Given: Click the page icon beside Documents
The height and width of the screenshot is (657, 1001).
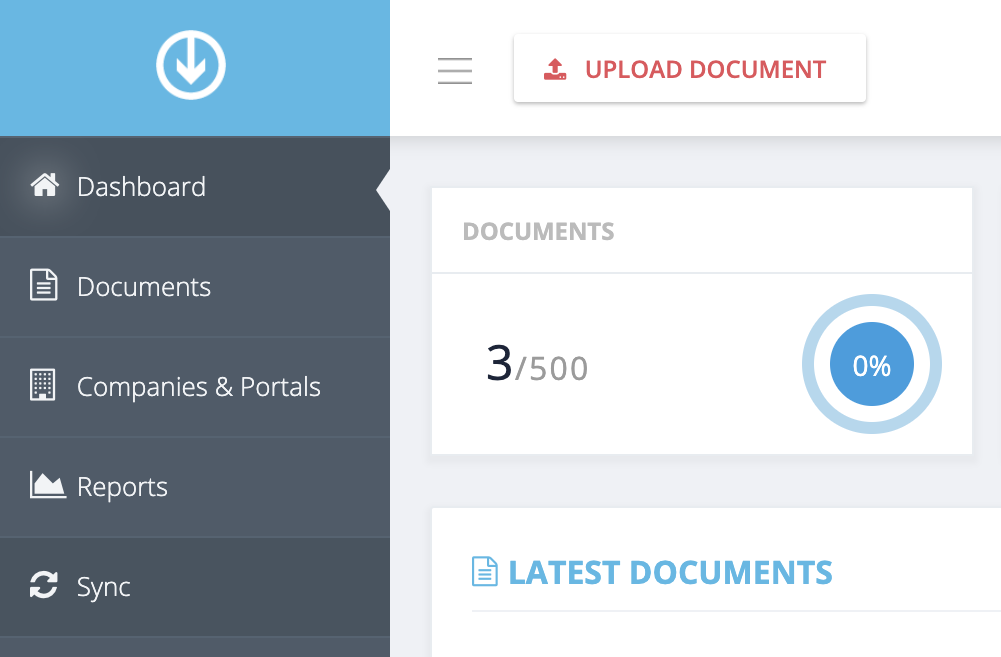Looking at the screenshot, I should pos(43,285).
